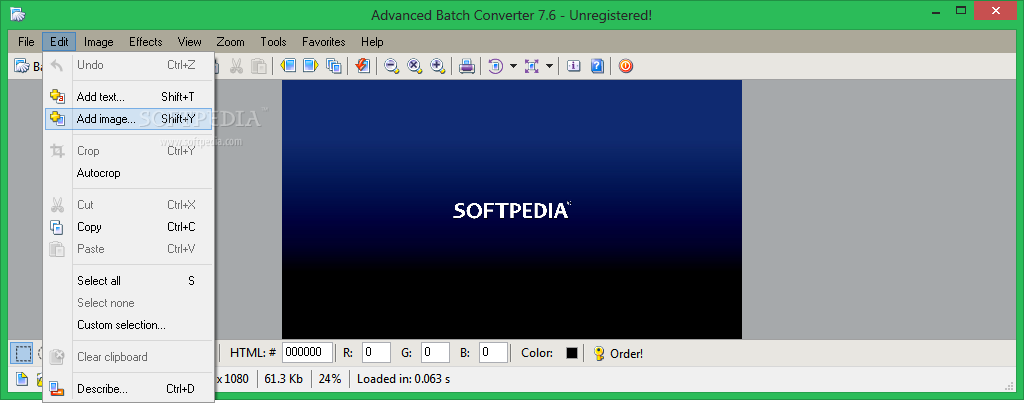The width and height of the screenshot is (1024, 403).
Task: Open dropdown arrow next to rotate icon
Action: [513, 65]
